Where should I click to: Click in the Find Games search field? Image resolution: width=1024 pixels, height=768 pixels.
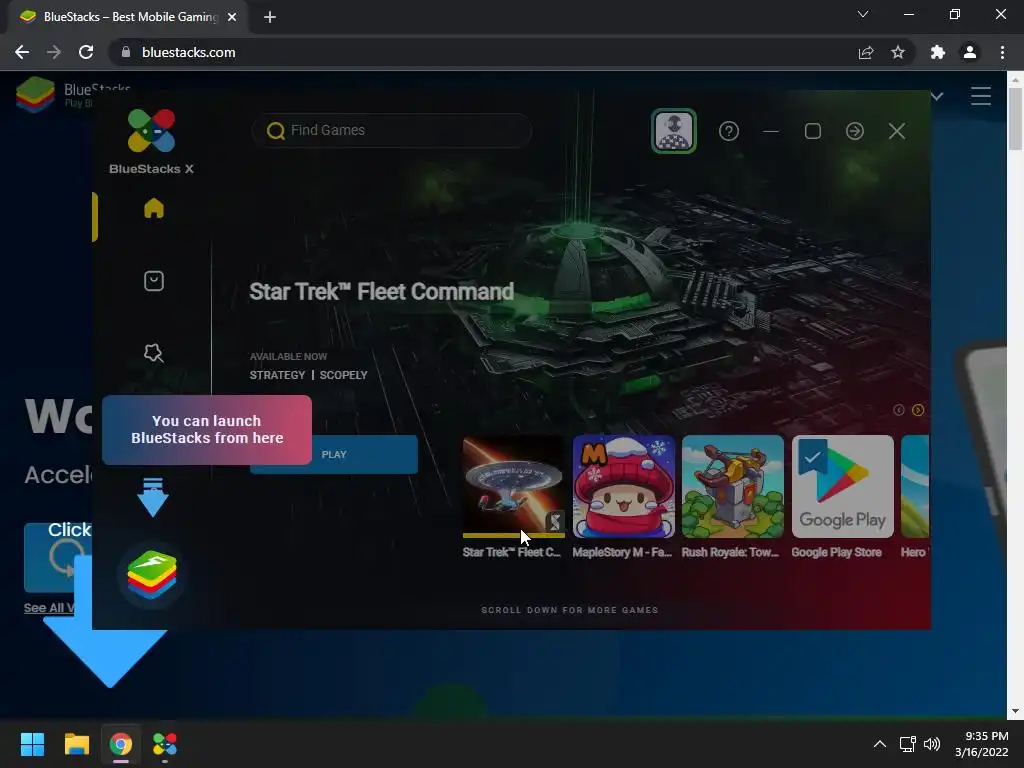(392, 131)
